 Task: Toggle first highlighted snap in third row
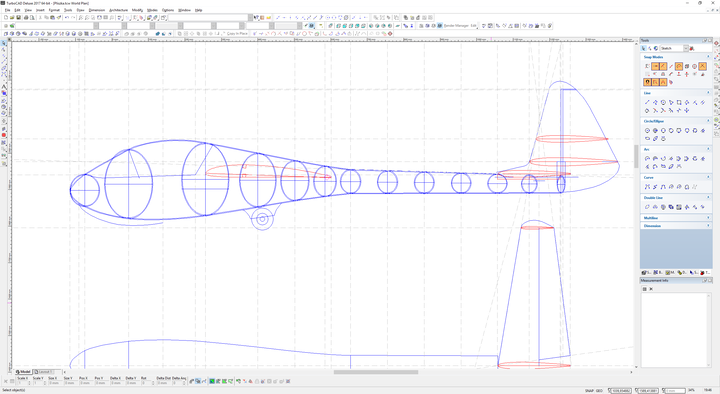[x=647, y=82]
